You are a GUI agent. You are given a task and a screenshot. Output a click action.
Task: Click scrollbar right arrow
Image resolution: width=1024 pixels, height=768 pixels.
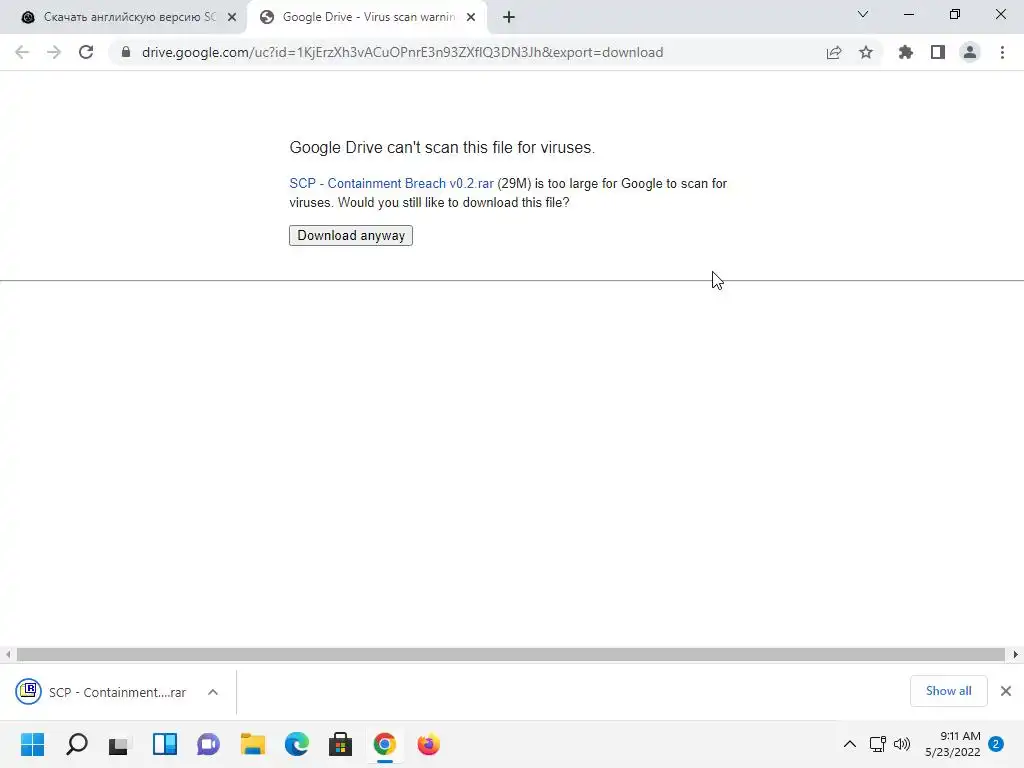click(x=1016, y=654)
